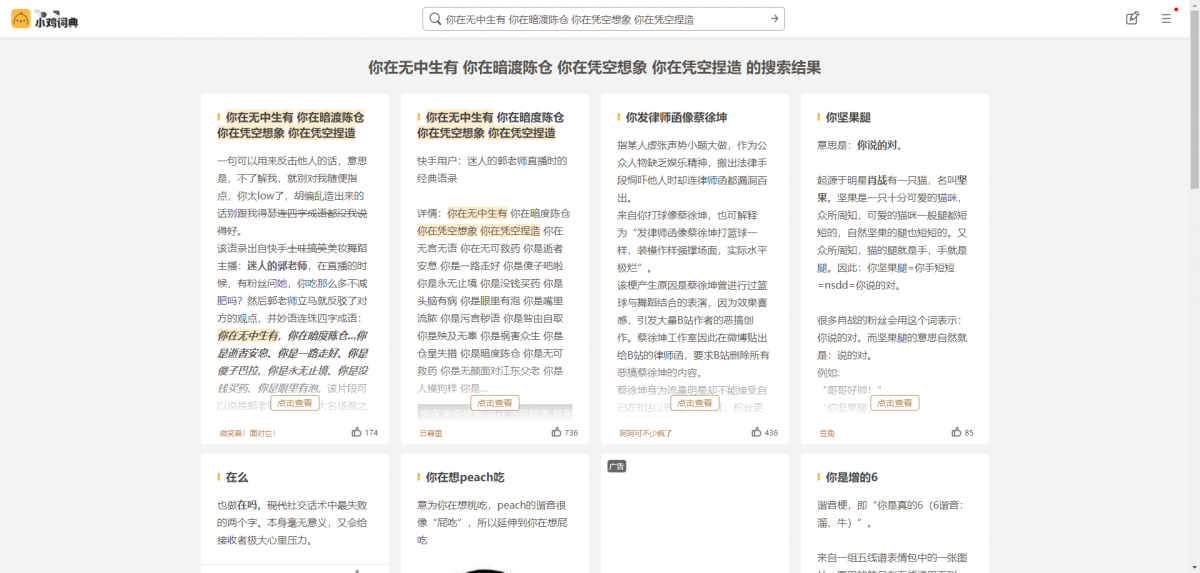
Task: Click the bold 肖战 keyword
Action: tap(878, 179)
